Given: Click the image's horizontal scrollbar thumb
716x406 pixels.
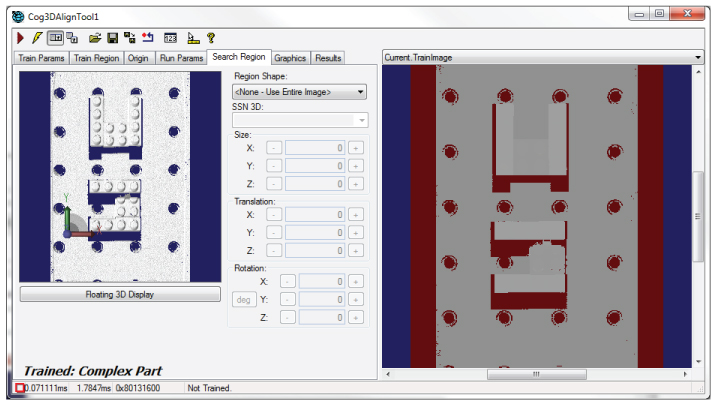Looking at the screenshot, I should (536, 375).
